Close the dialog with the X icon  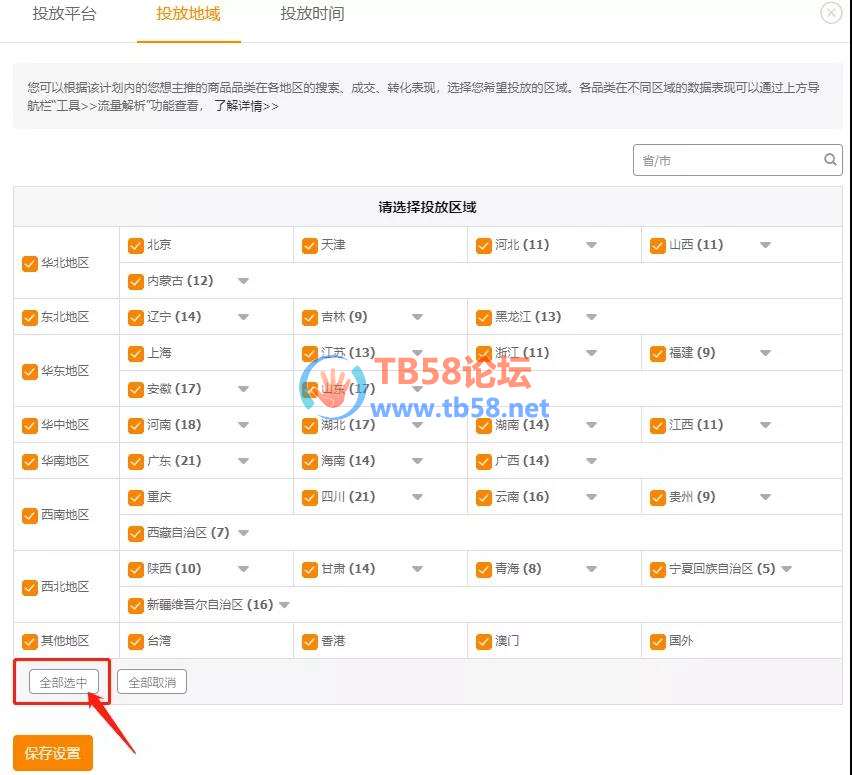[830, 12]
